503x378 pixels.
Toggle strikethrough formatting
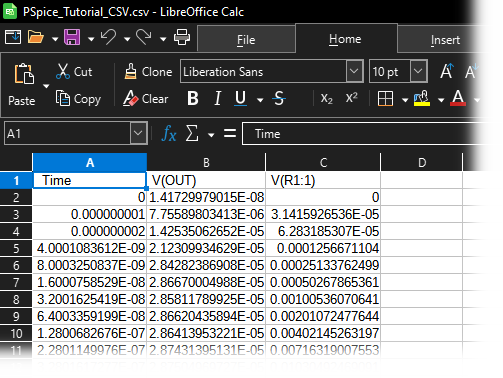279,99
